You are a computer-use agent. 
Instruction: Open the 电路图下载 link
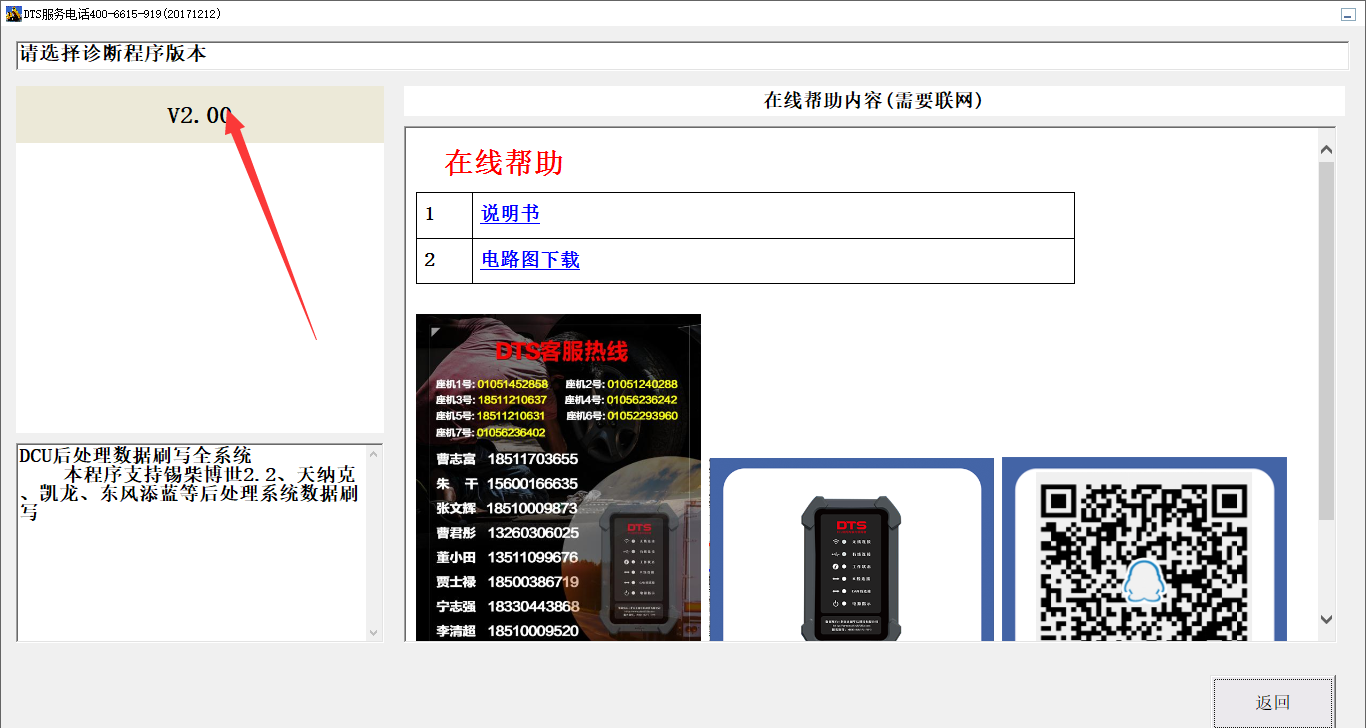pos(530,260)
